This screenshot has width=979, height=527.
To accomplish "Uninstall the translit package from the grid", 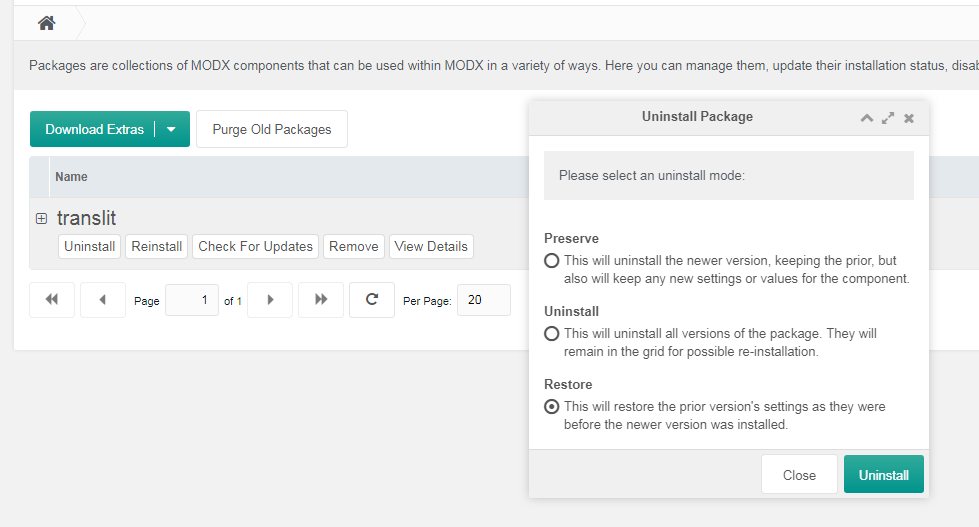I will pyautogui.click(x=89, y=246).
